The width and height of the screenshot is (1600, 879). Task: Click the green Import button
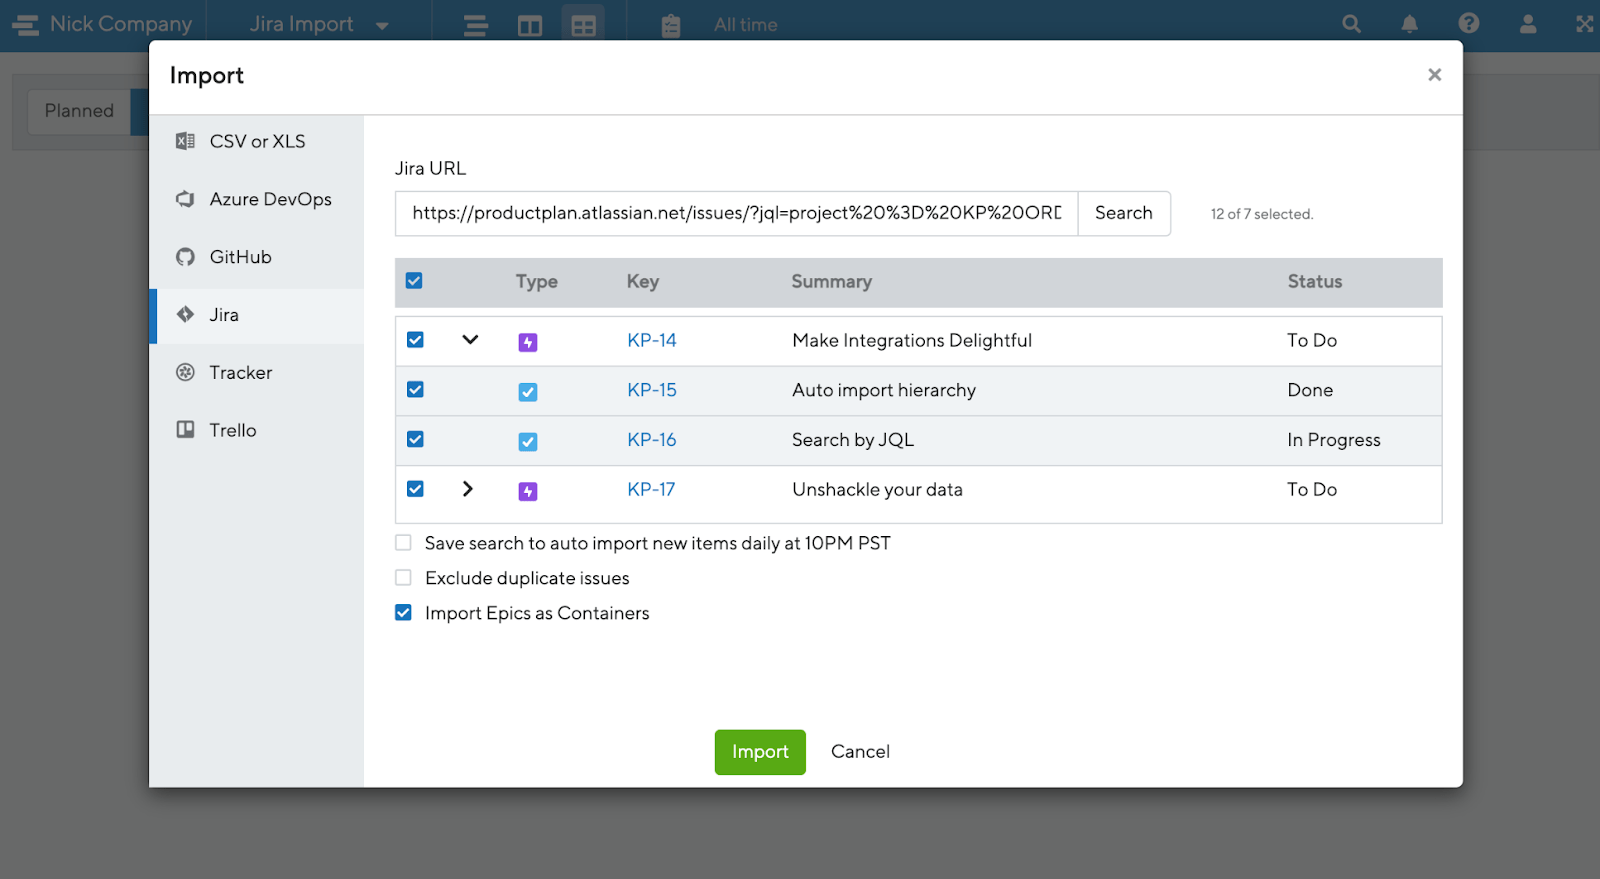pos(759,752)
